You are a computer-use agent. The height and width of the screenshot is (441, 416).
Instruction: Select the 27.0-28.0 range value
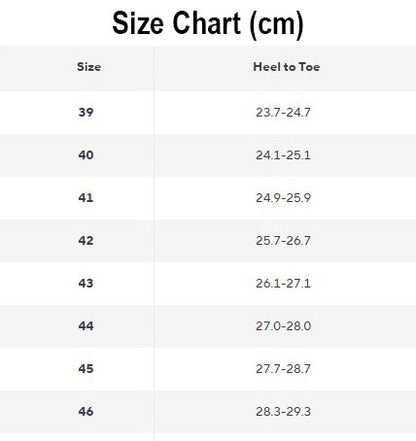[283, 326]
